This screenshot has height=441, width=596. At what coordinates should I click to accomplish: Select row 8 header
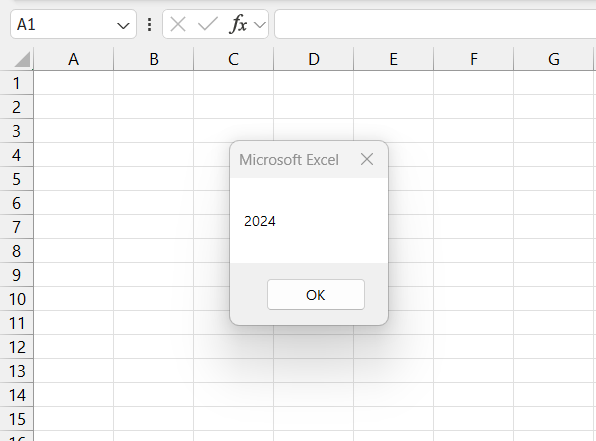(16, 251)
